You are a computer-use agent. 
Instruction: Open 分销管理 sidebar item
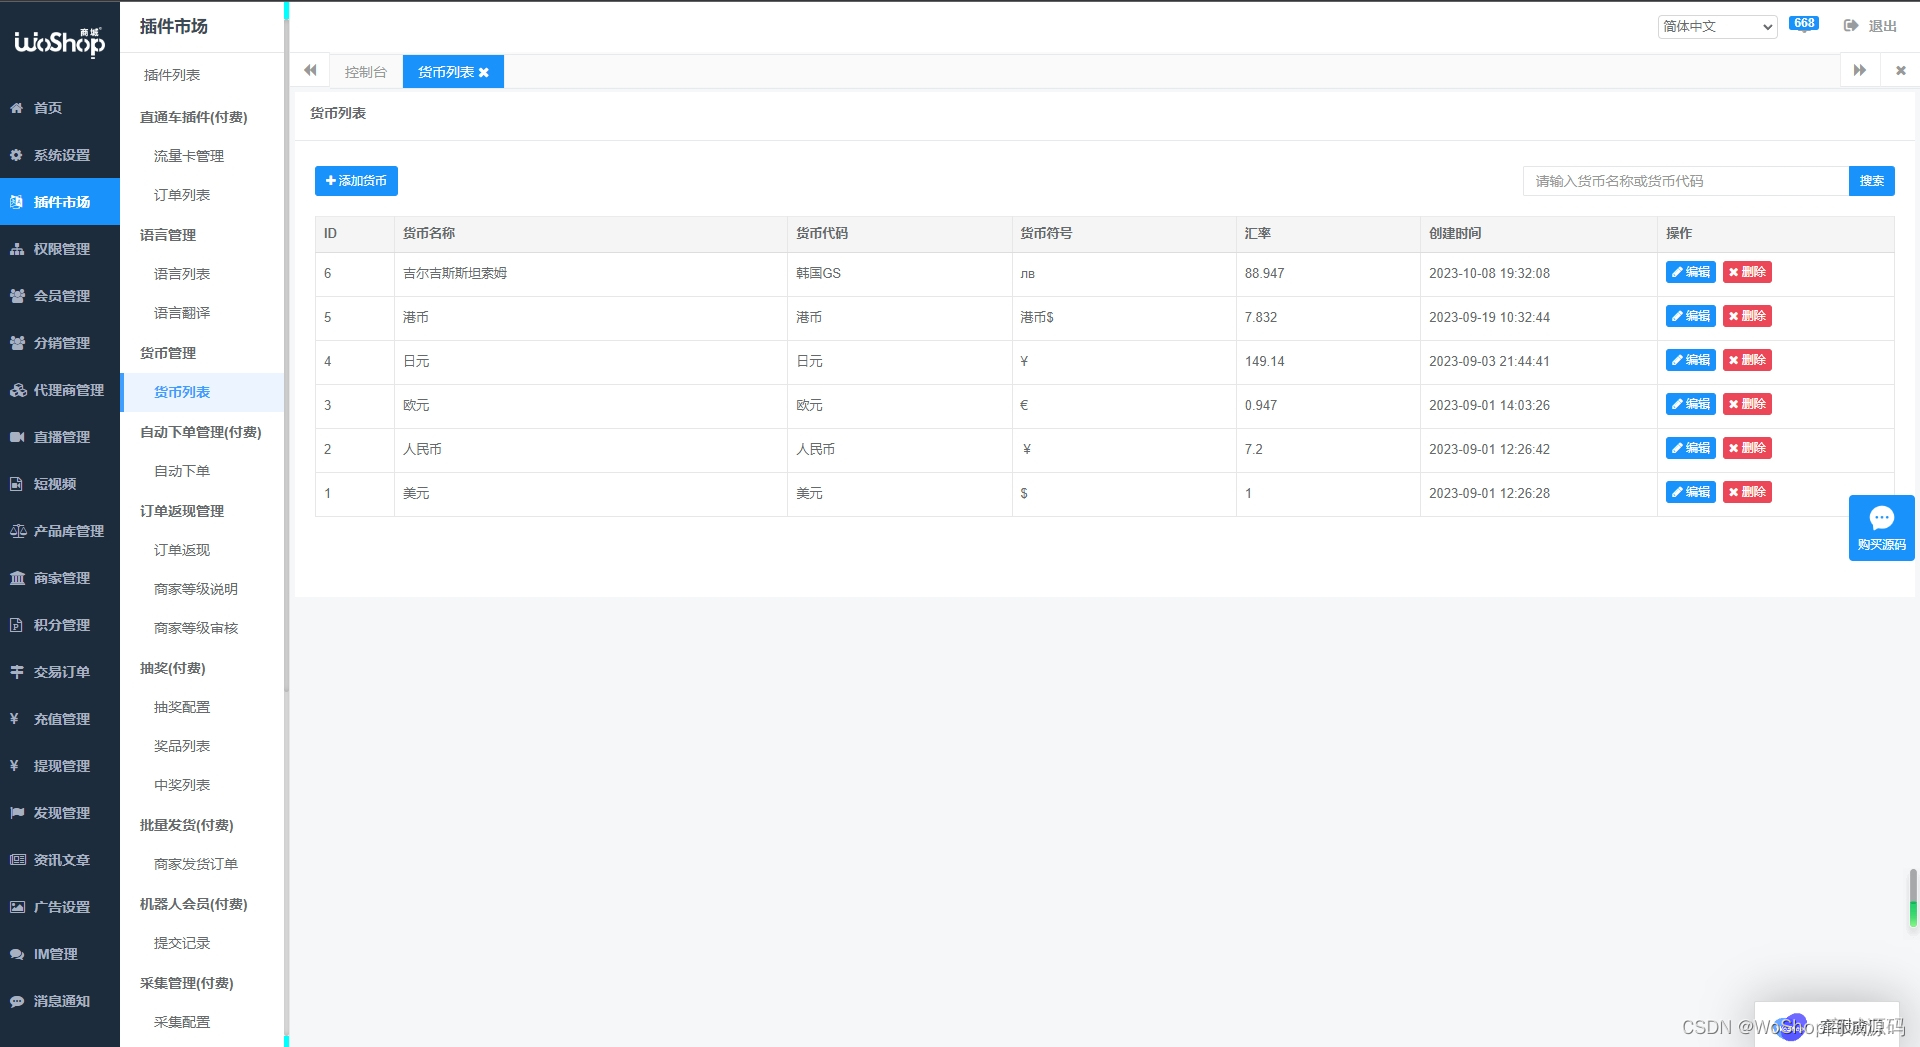click(x=60, y=343)
